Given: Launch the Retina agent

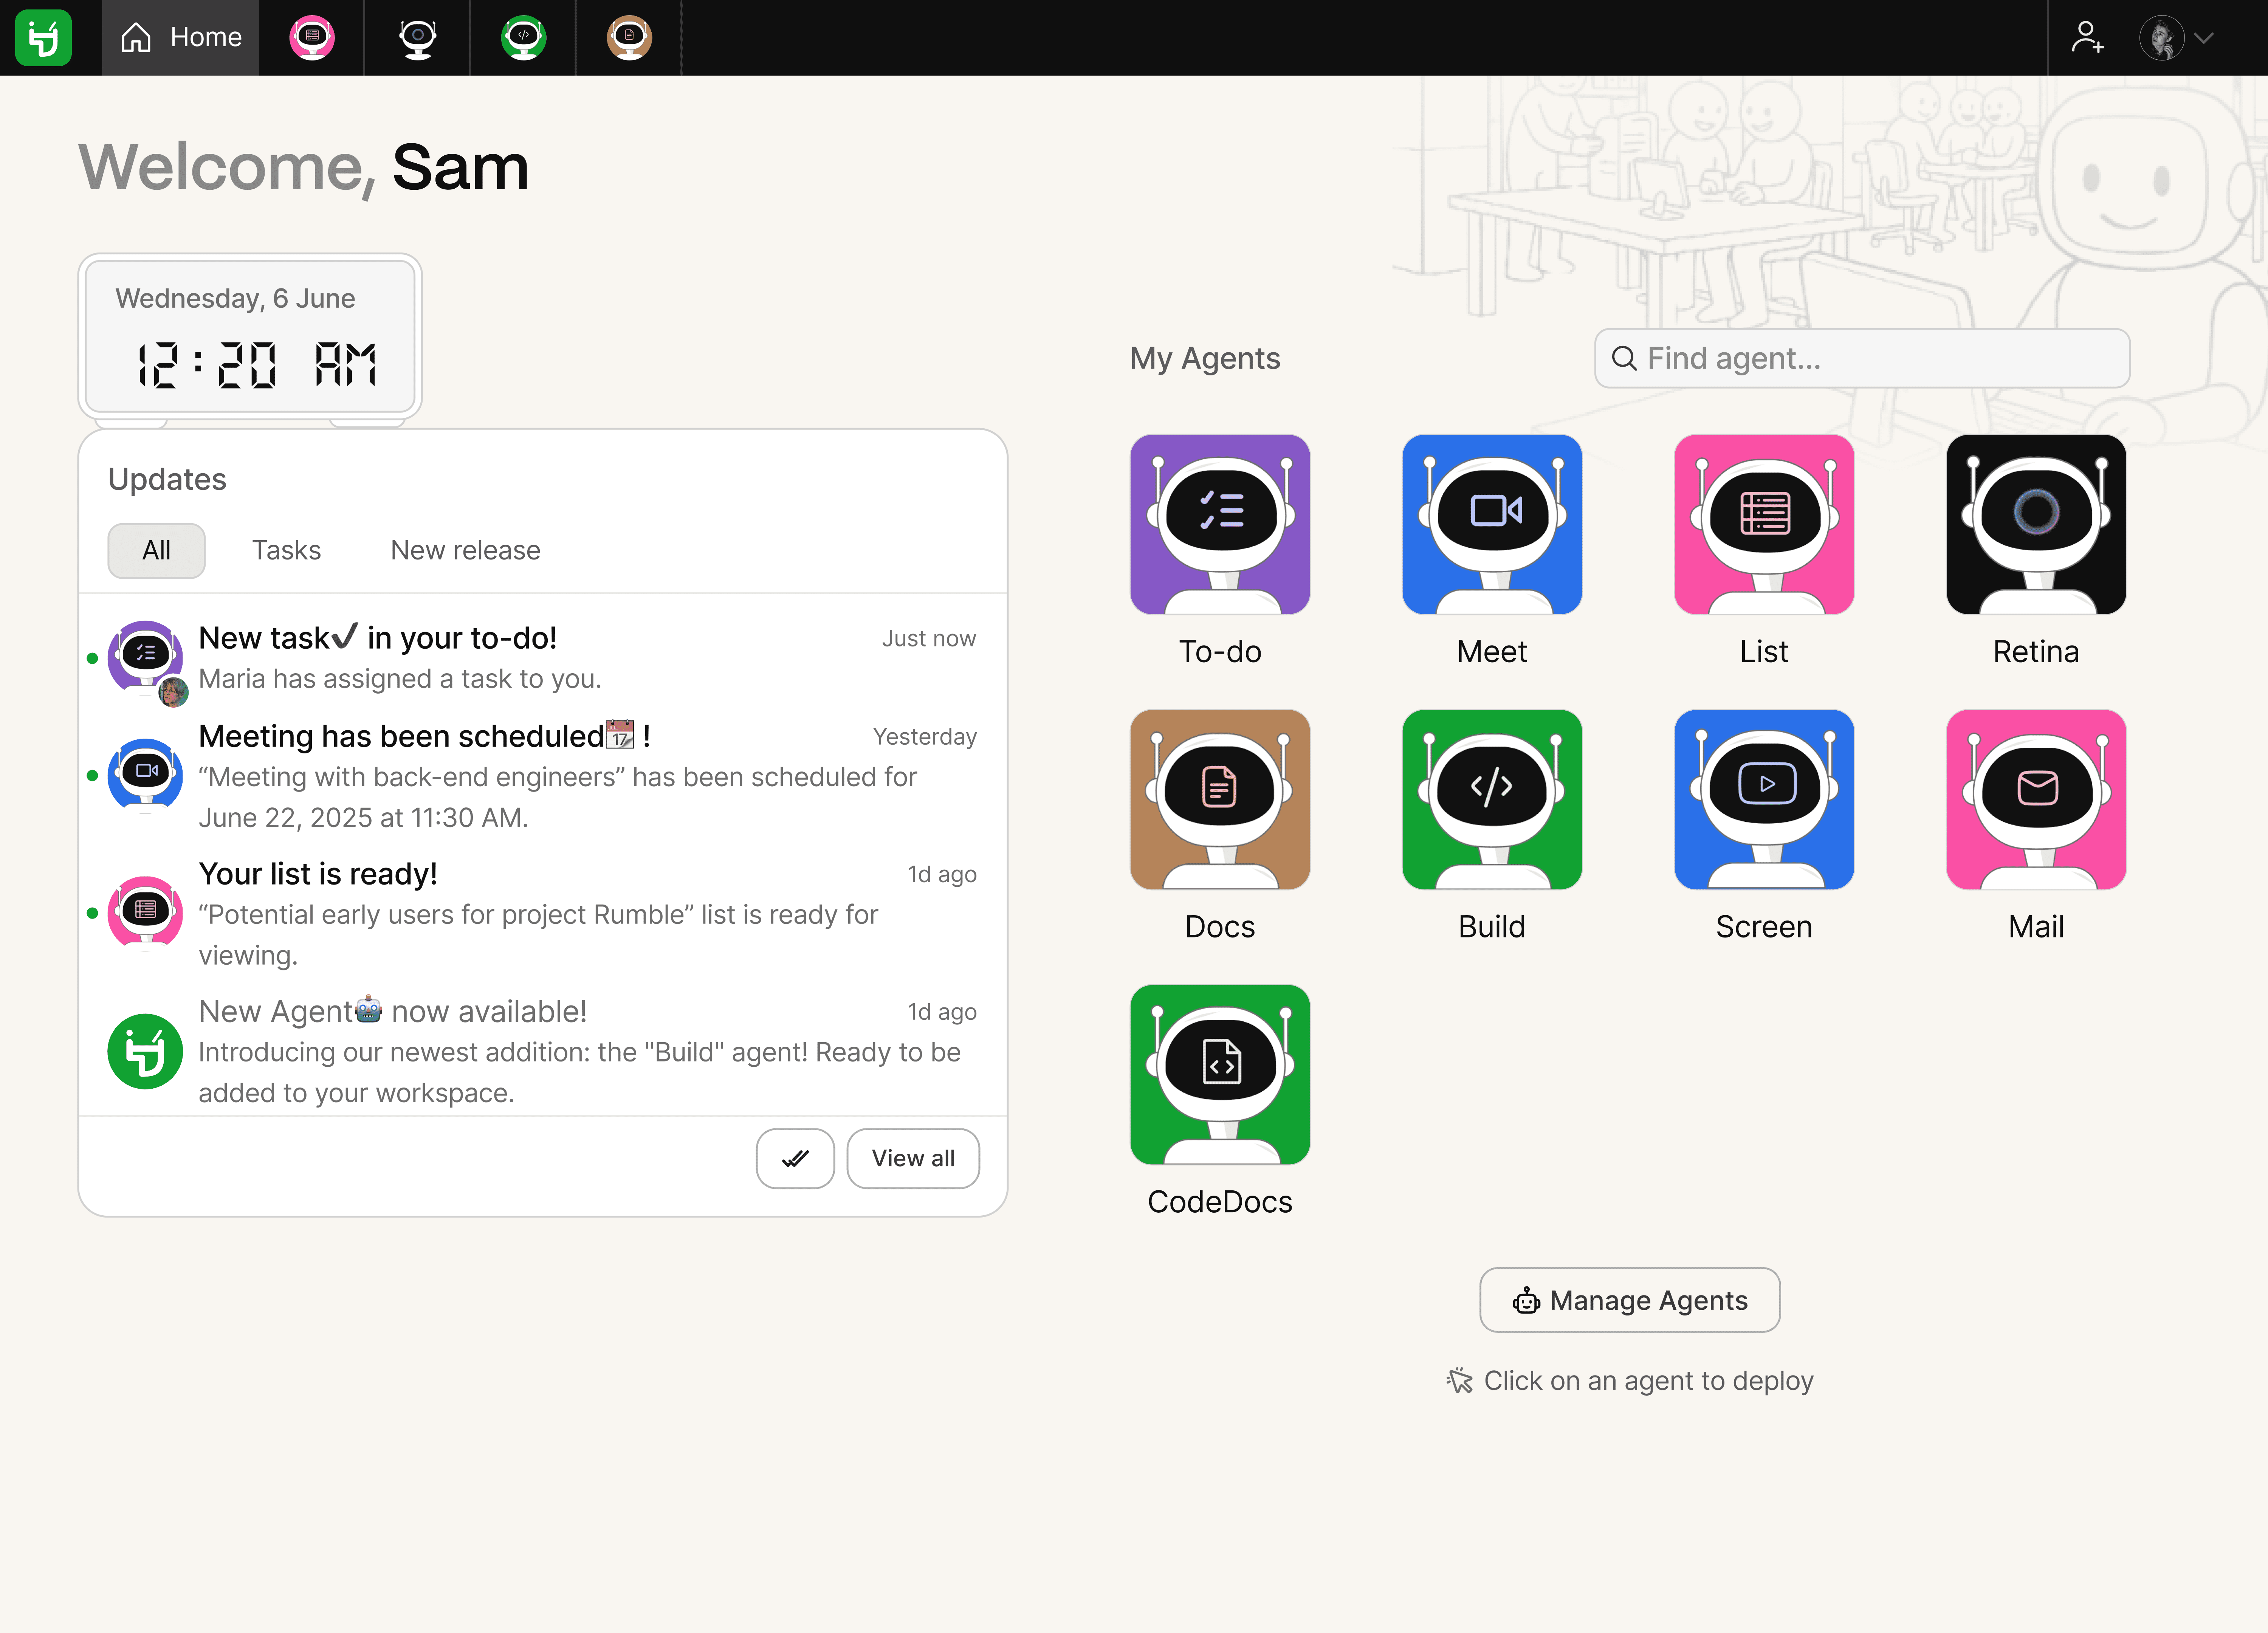Looking at the screenshot, I should 2035,524.
